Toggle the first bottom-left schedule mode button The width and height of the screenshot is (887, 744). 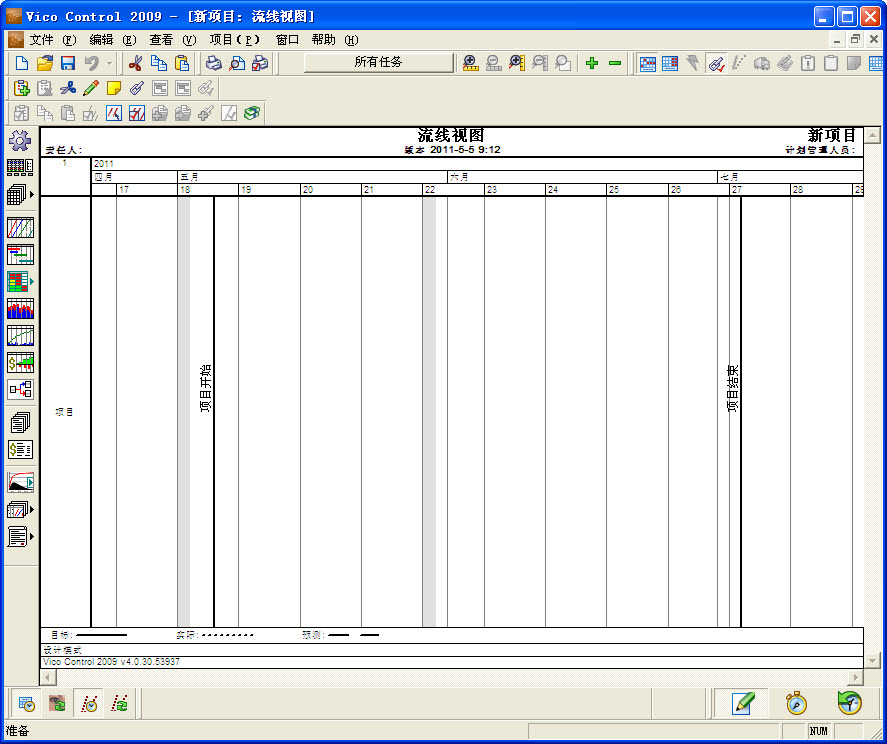point(25,704)
